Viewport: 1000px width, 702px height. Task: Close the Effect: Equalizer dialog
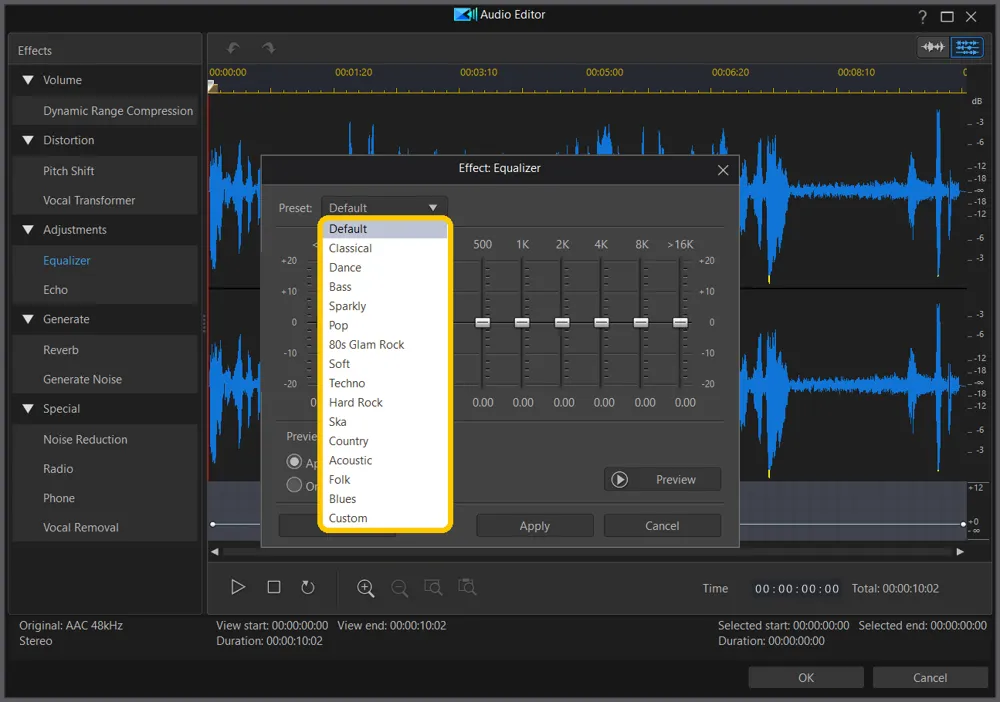[x=723, y=170]
